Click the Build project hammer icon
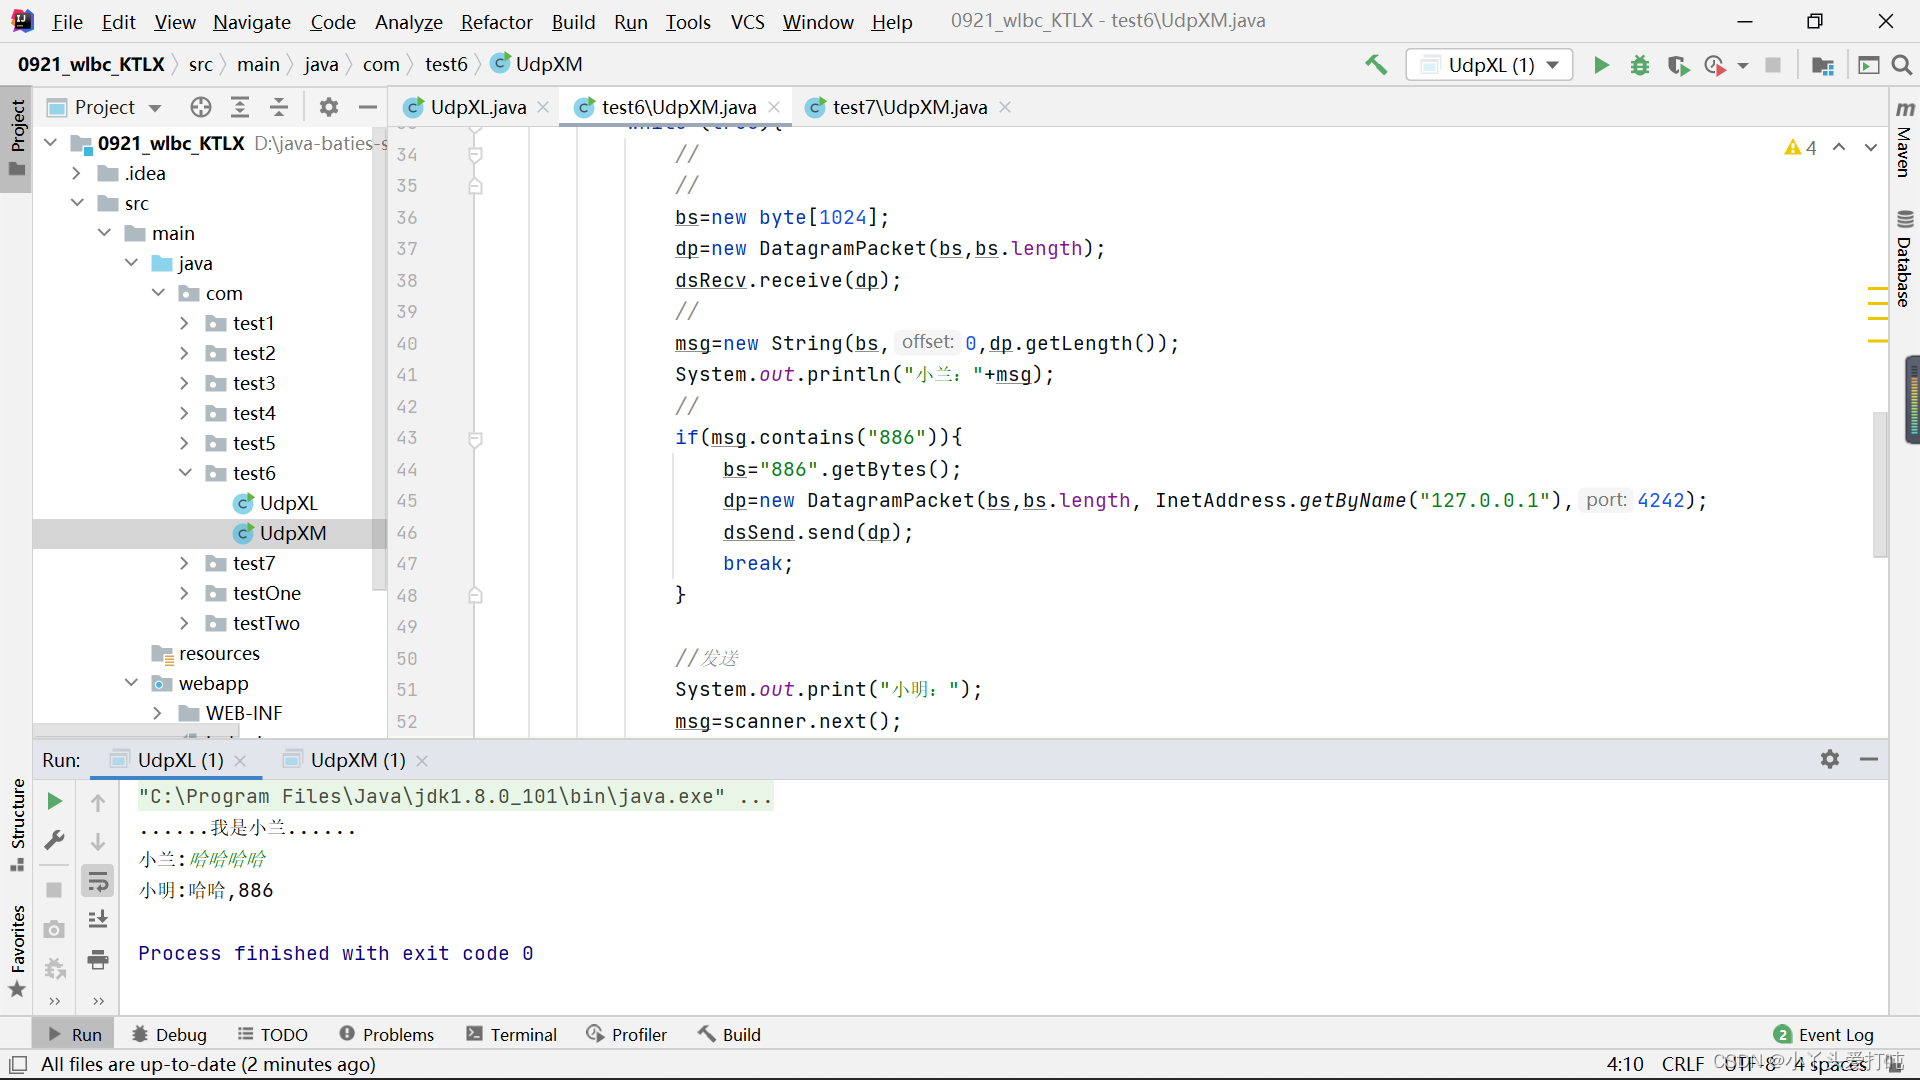Screen dimensions: 1920x1080 pyautogui.click(x=1376, y=65)
